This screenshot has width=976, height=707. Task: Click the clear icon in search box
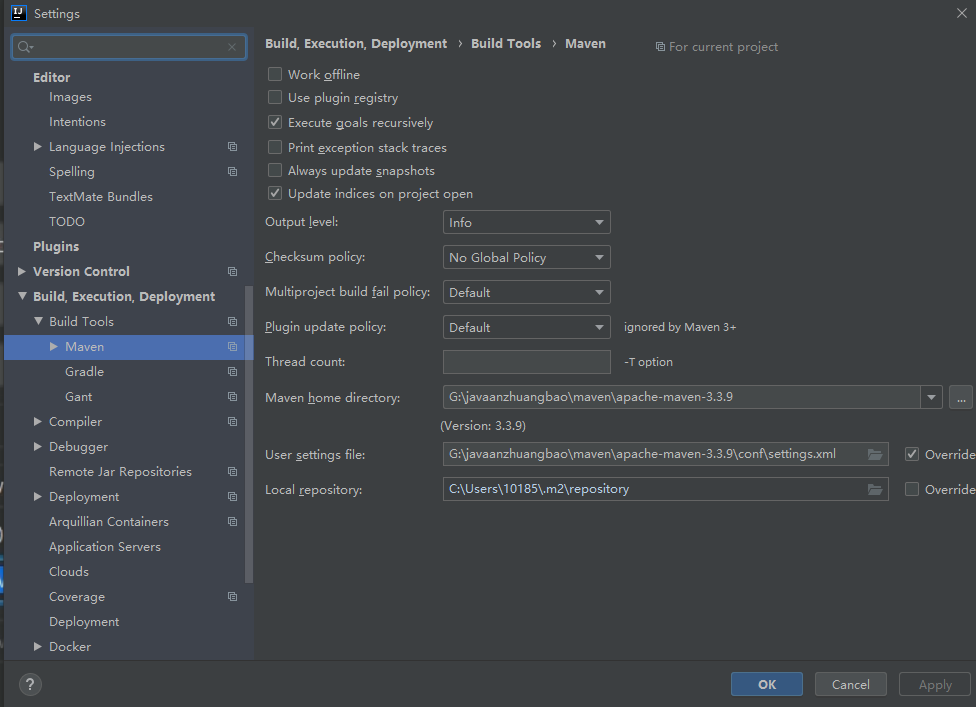[232, 47]
